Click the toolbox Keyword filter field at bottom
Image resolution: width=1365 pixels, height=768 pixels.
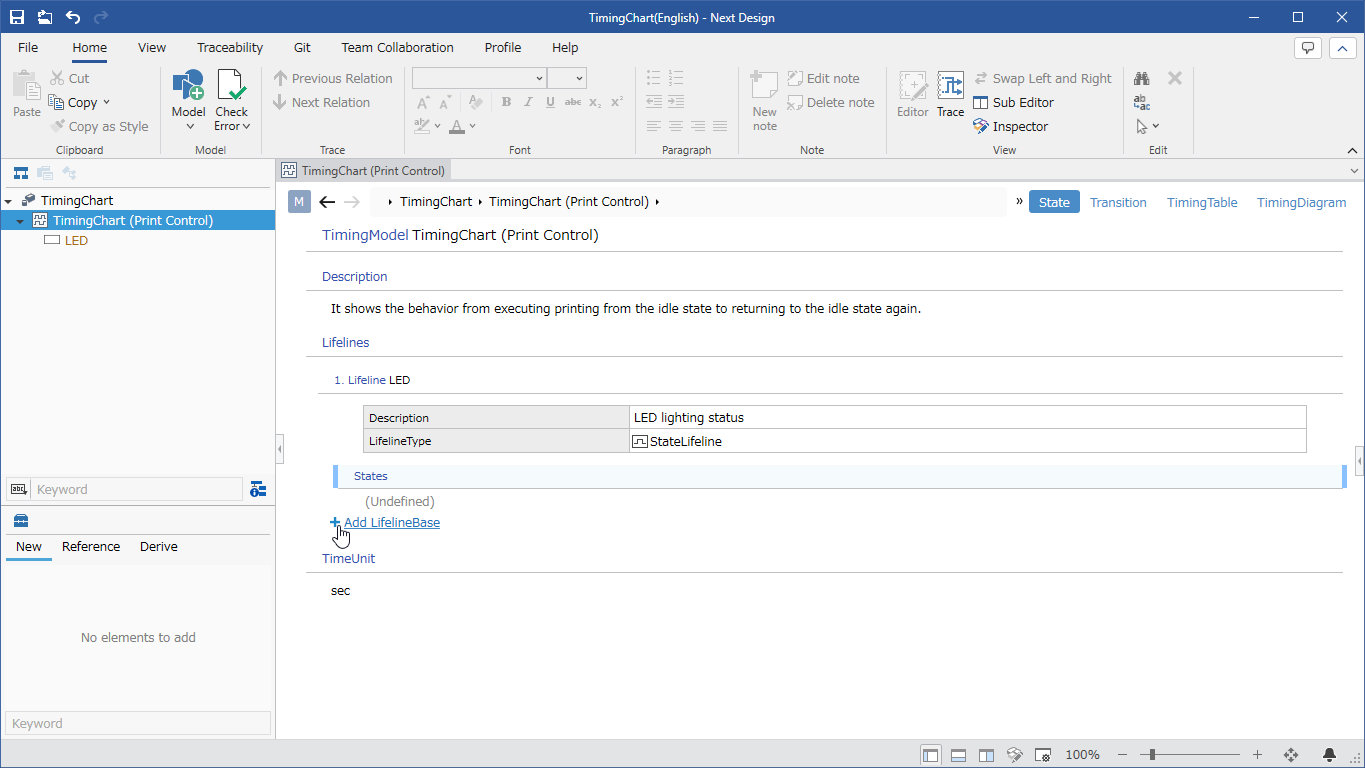click(x=138, y=723)
